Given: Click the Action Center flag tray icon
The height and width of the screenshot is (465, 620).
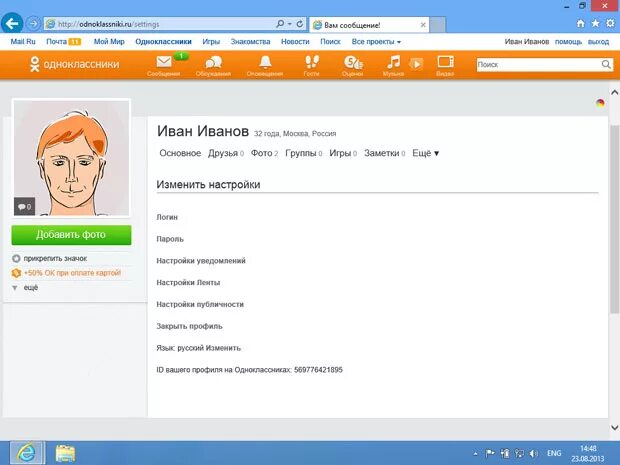Looking at the screenshot, I should 490,453.
